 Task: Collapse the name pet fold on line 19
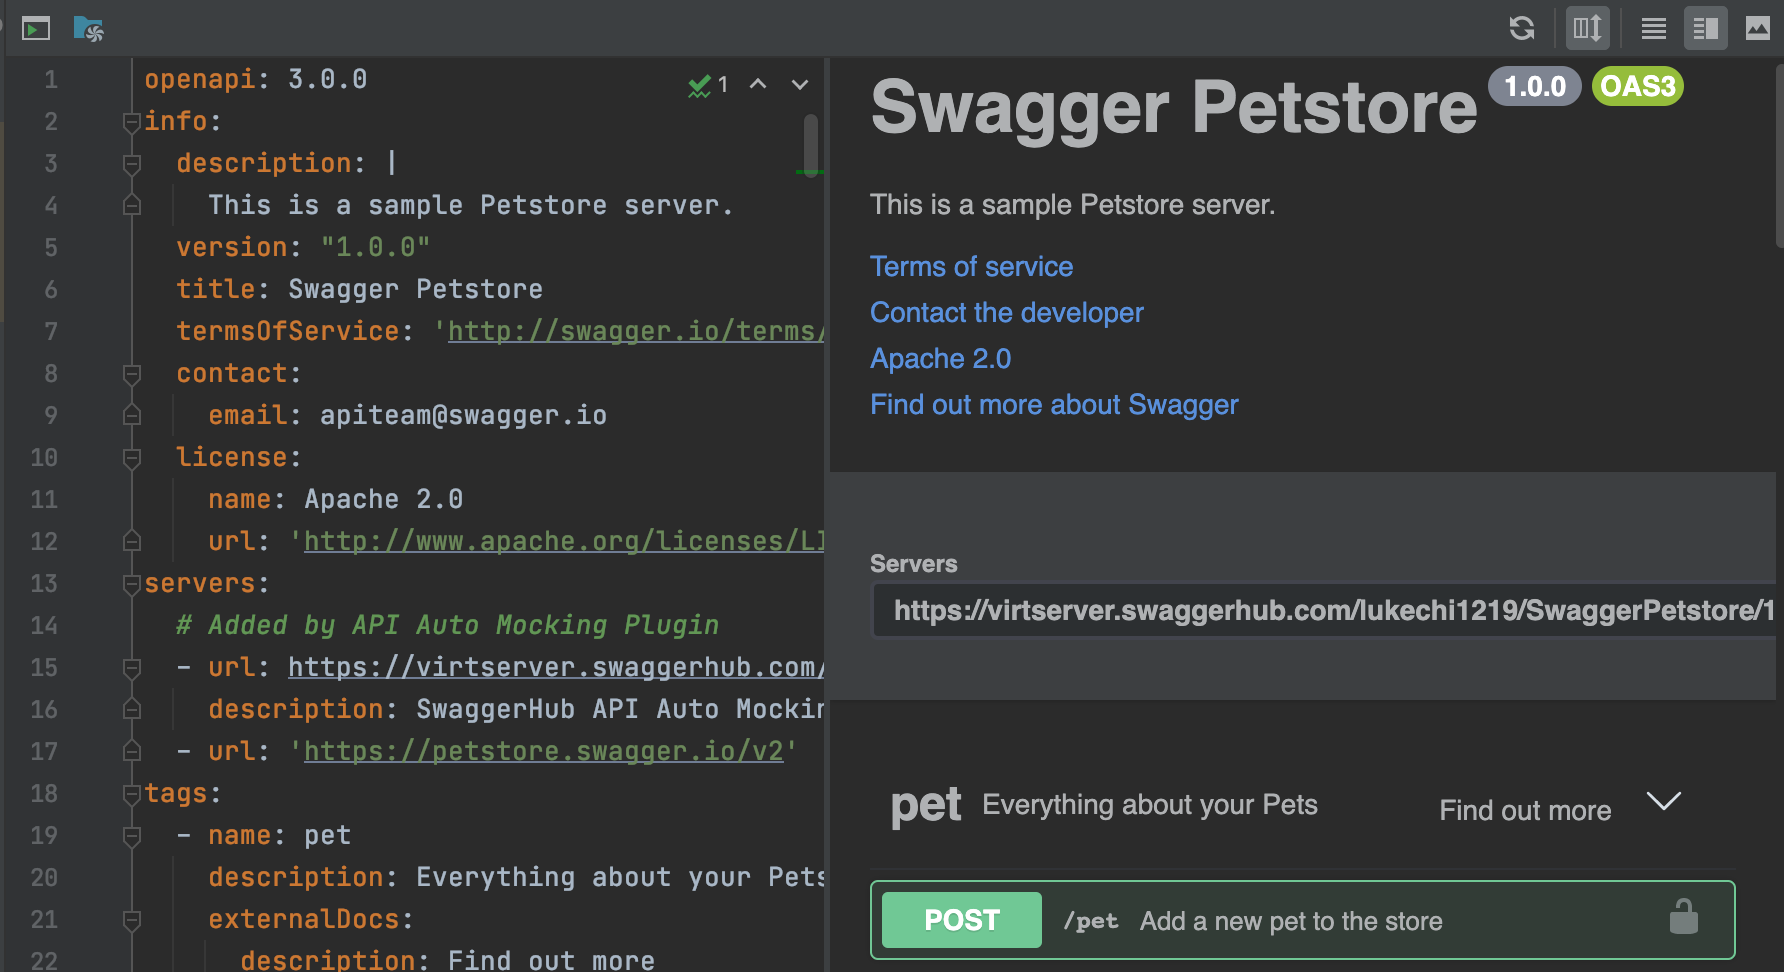tap(131, 836)
